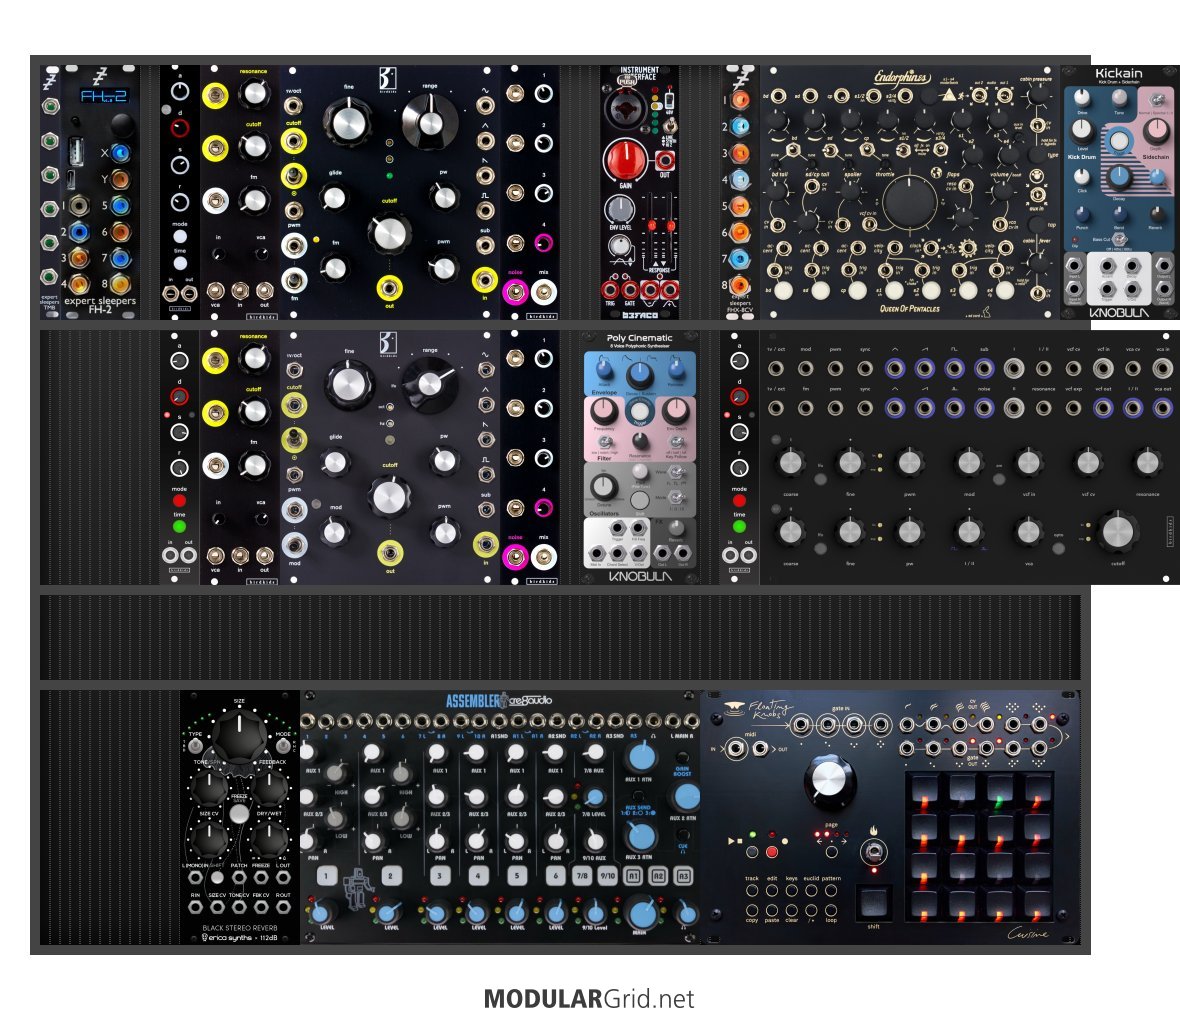Viewport: 1180px width, 1020px height.
Task: Click the ENV LEVEL knob on Befaco
Action: pyautogui.click(x=620, y=209)
